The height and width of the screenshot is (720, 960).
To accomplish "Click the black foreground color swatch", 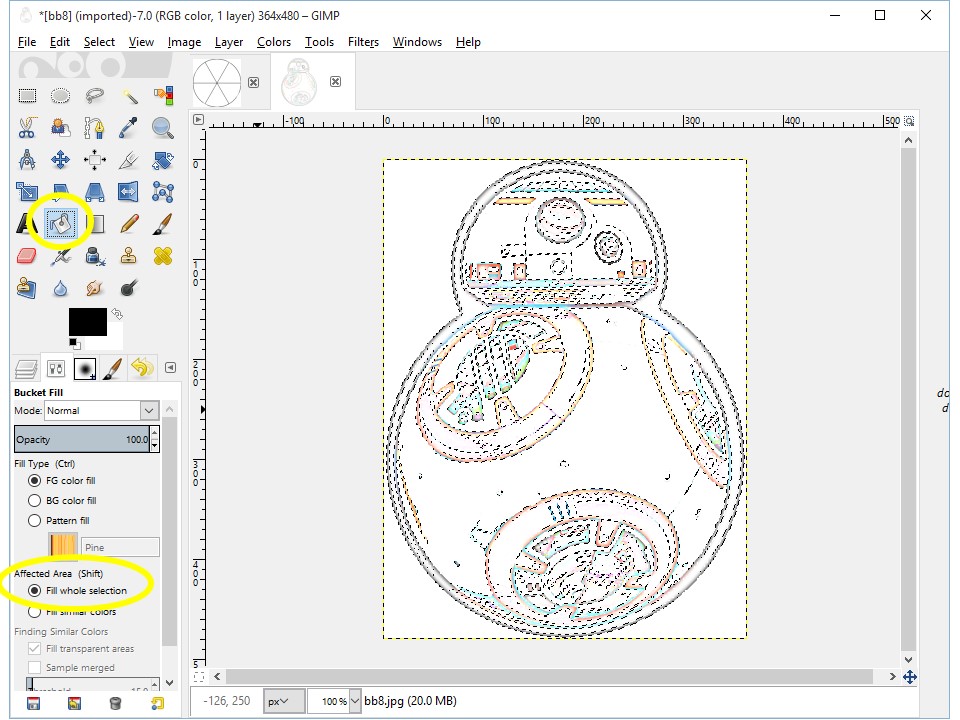I will (x=87, y=322).
